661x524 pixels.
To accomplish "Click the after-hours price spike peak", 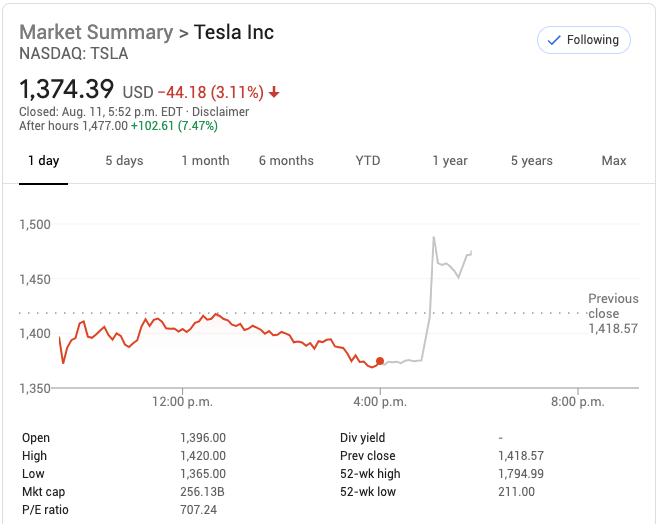I will click(x=434, y=238).
